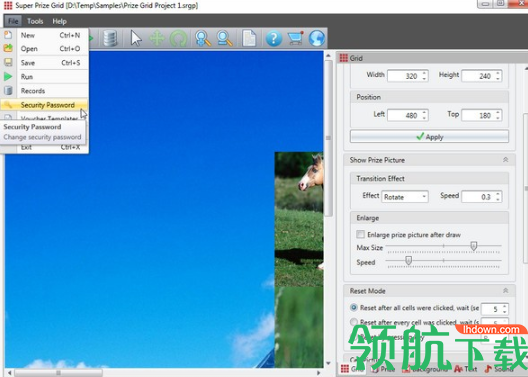Select Reset after every cell was clicked
Viewport: 528px width, 377px height.
(354, 321)
